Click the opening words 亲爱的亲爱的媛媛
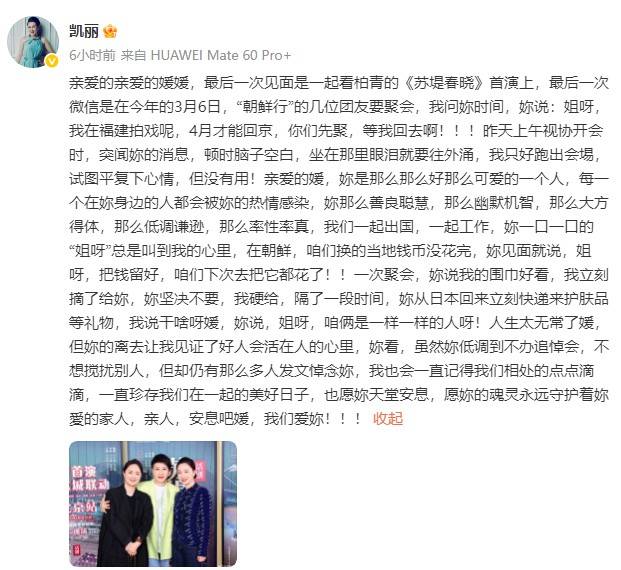 pyautogui.click(x=129, y=83)
